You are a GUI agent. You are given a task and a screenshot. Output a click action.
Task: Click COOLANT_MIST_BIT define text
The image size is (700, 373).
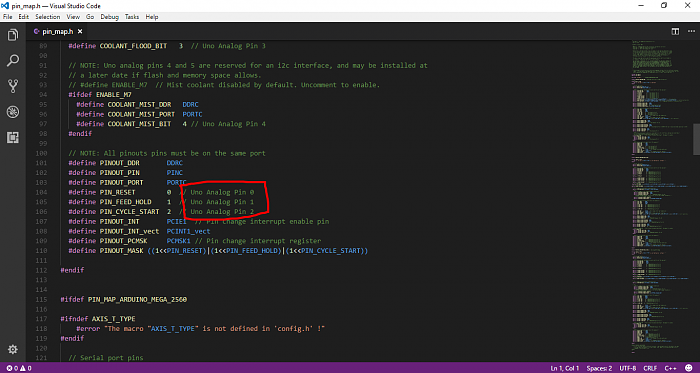pyautogui.click(x=139, y=124)
